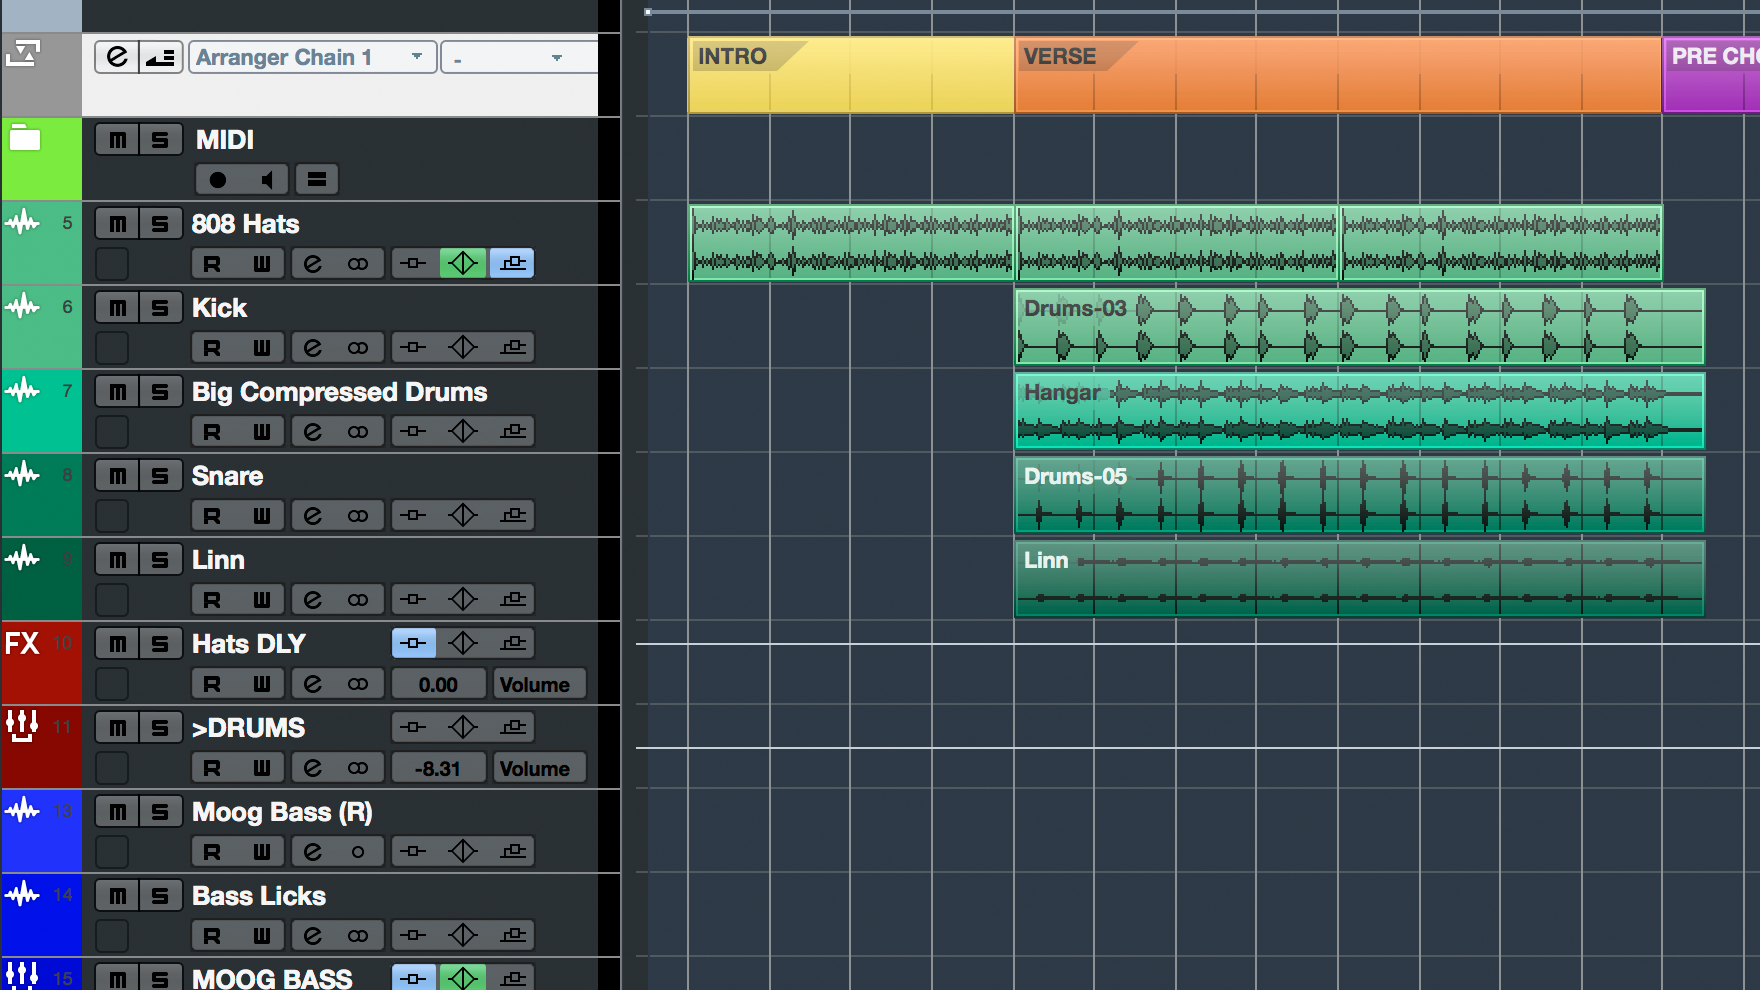Screen dimensions: 1760x990
Task: Open the Arranger Chain 1 dropdown
Action: pyautogui.click(x=312, y=57)
